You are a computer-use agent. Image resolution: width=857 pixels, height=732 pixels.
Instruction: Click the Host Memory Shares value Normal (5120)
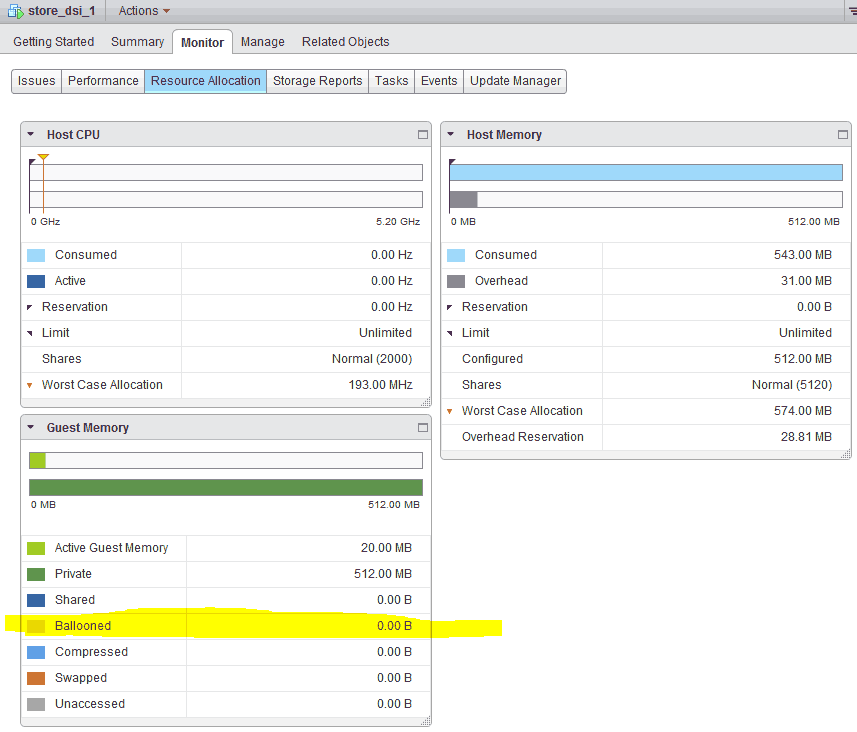tap(792, 385)
